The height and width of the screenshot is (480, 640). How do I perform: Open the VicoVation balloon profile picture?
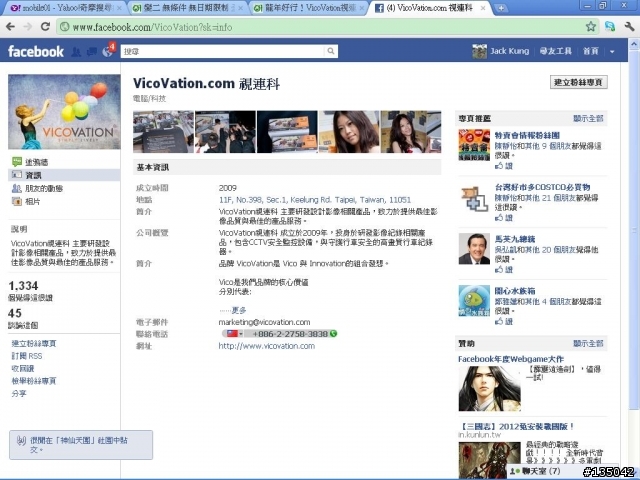[x=64, y=112]
